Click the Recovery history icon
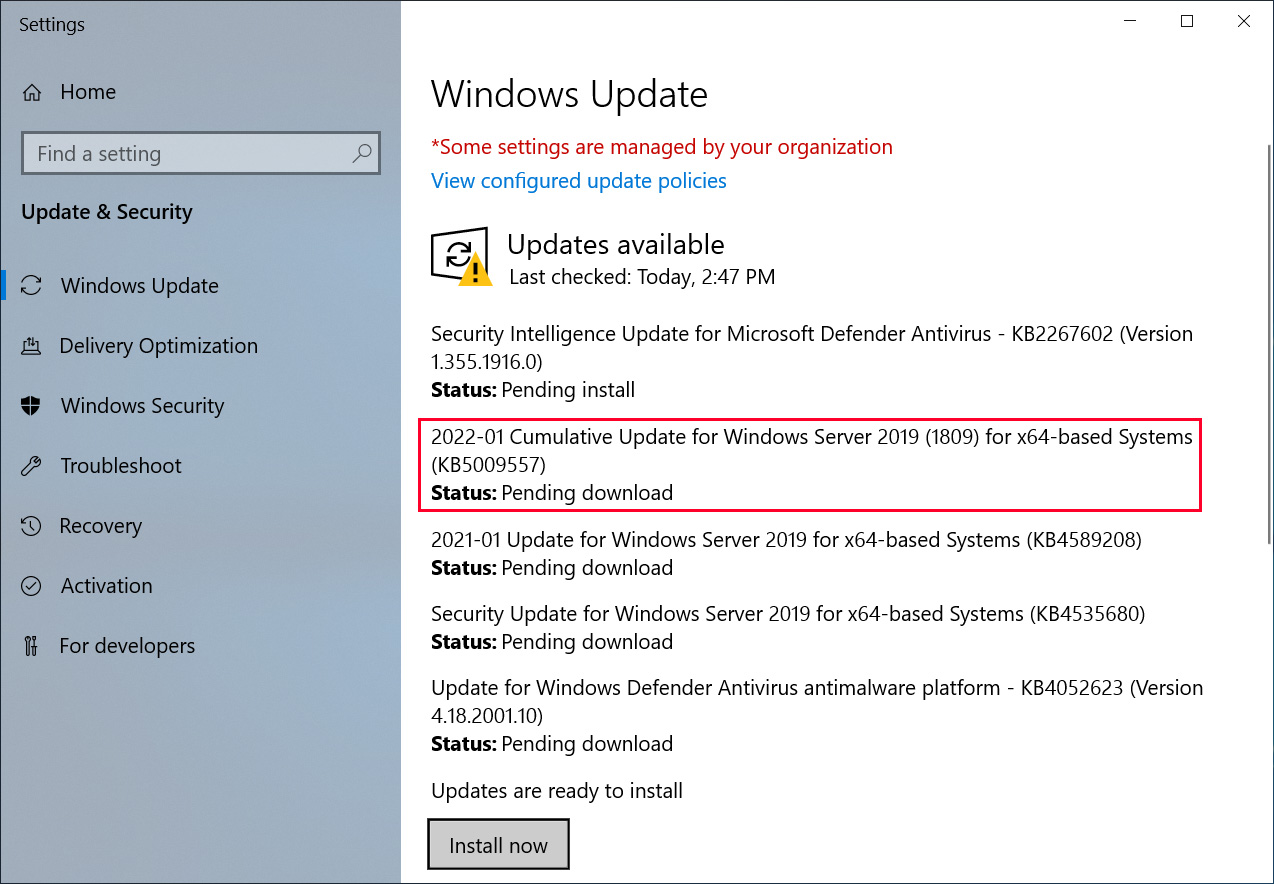Image resolution: width=1274 pixels, height=884 pixels. coord(32,525)
